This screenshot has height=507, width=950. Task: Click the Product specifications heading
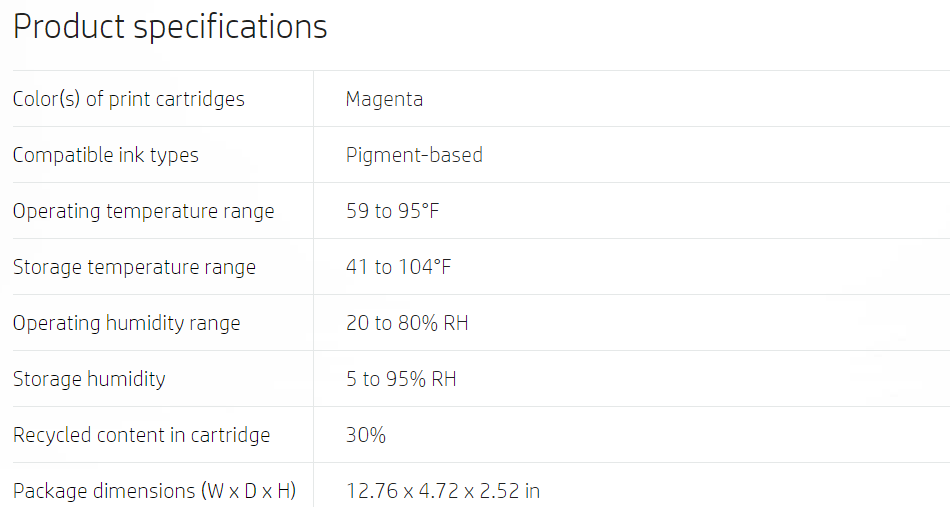point(170,28)
